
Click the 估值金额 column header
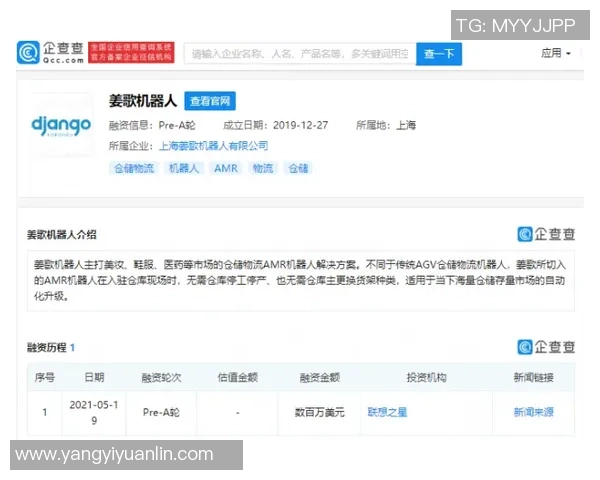[x=238, y=377]
